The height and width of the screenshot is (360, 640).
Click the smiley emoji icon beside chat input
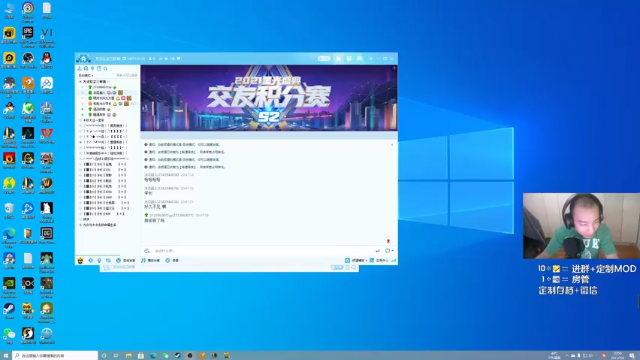click(147, 251)
